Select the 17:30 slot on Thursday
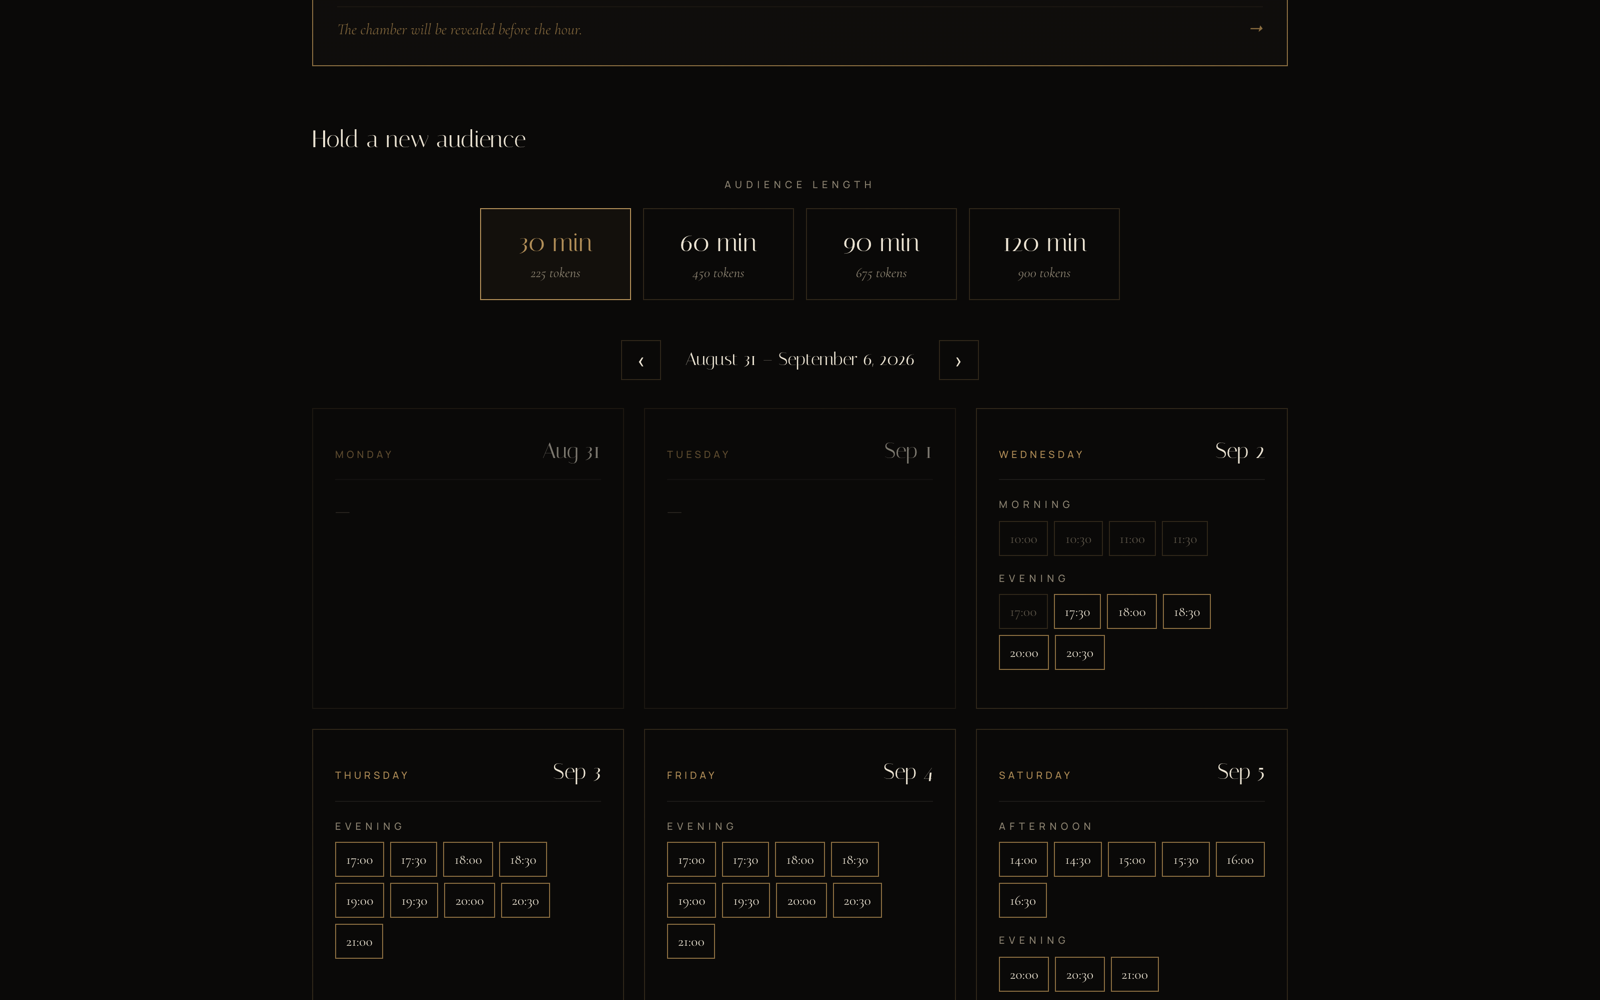Image resolution: width=1600 pixels, height=1000 pixels. tap(413, 860)
